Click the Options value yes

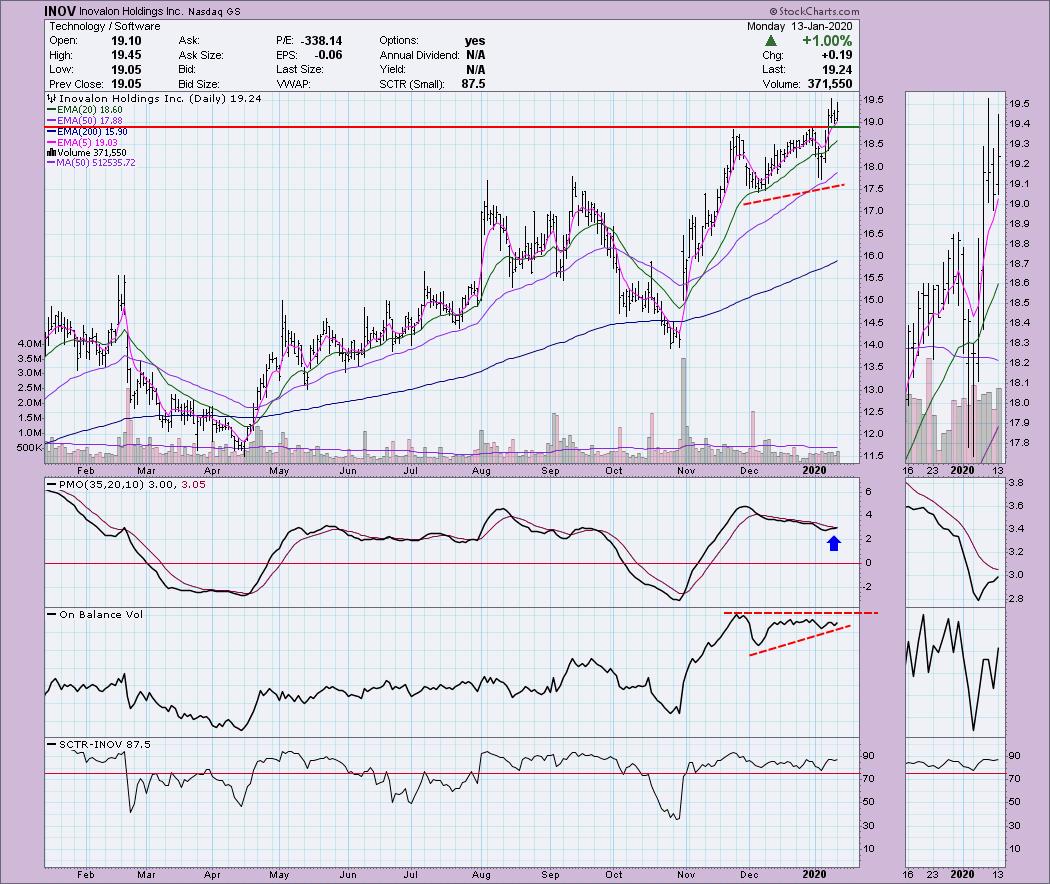(x=475, y=41)
